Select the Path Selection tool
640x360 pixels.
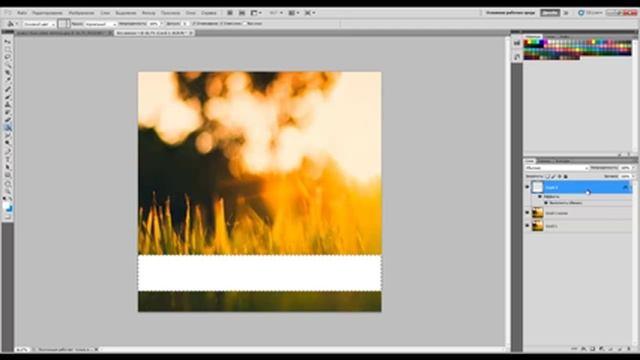pos(8,167)
